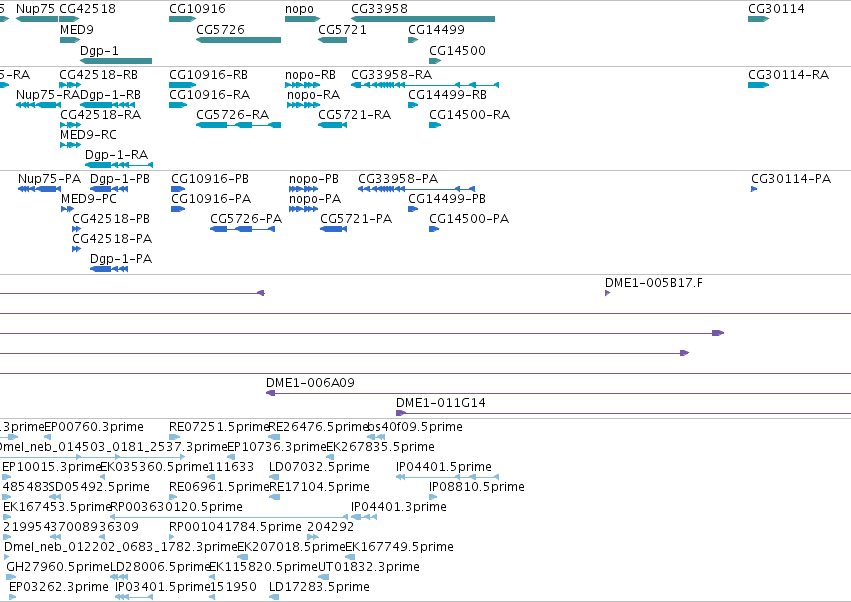The image size is (851, 602).
Task: Click EST RP001041784.5prime
Action: click(x=235, y=527)
